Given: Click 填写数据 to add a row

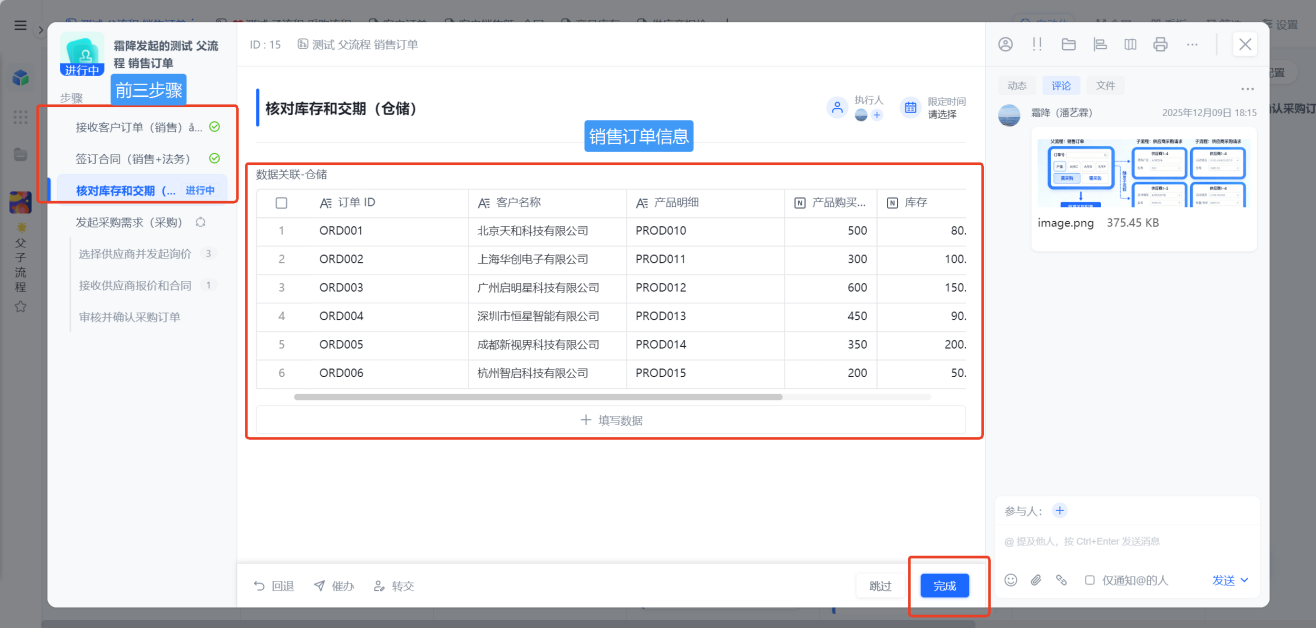Looking at the screenshot, I should [x=611, y=420].
